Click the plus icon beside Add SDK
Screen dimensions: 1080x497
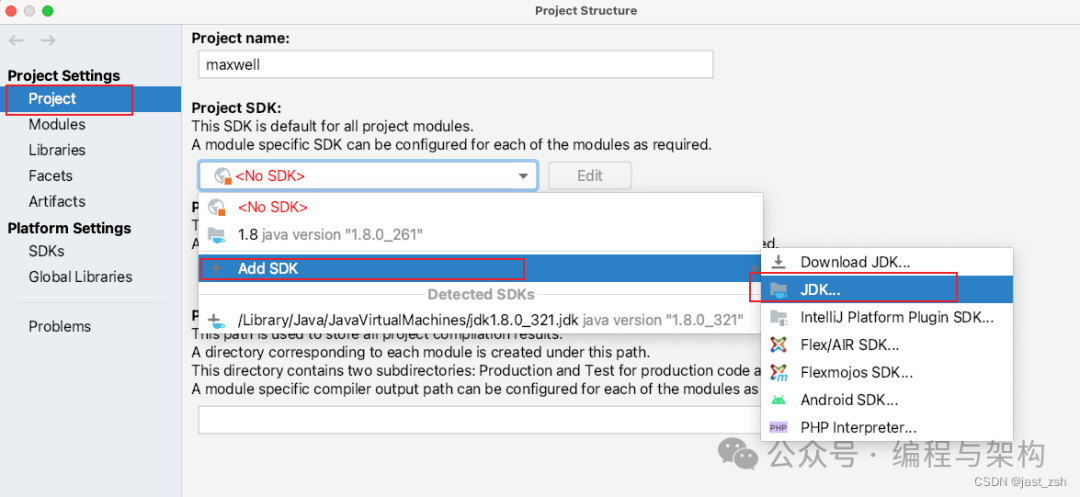coord(216,268)
